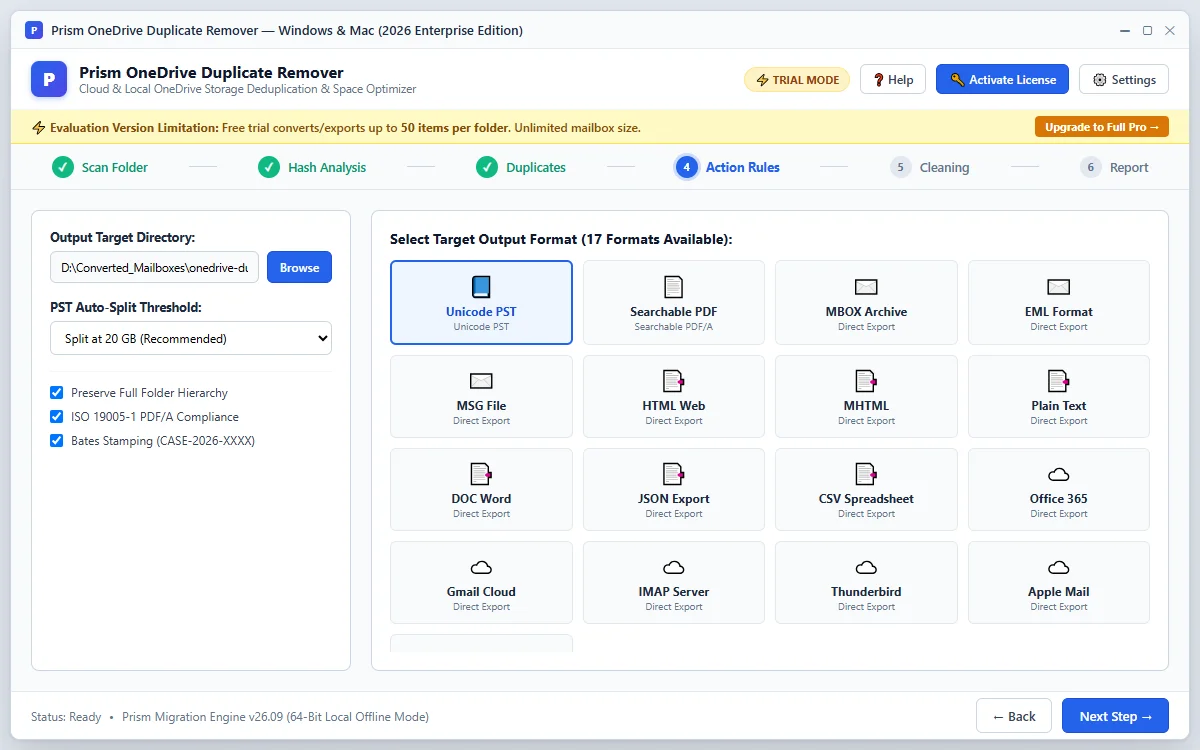Click the Prism app logo in header
This screenshot has width=1200, height=750.
pyautogui.click(x=49, y=79)
